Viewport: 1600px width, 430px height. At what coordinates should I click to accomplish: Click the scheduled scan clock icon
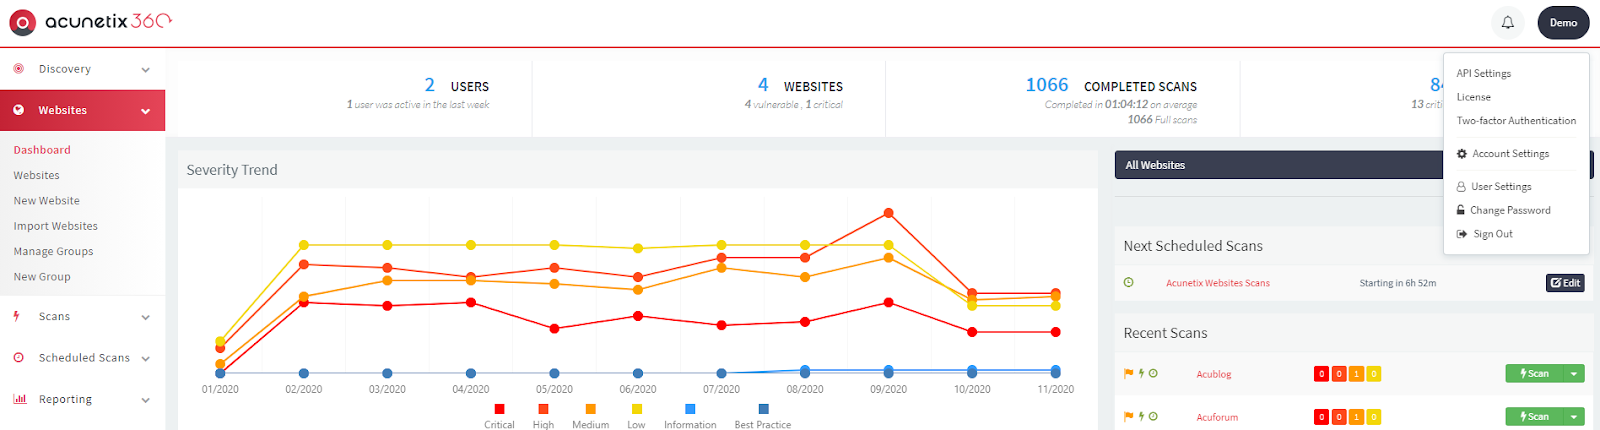1128,282
